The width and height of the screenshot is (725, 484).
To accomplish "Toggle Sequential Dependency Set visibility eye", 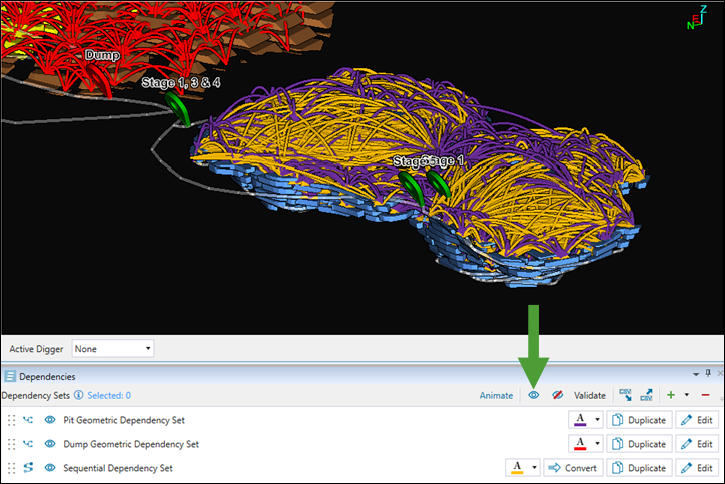I will click(49, 467).
